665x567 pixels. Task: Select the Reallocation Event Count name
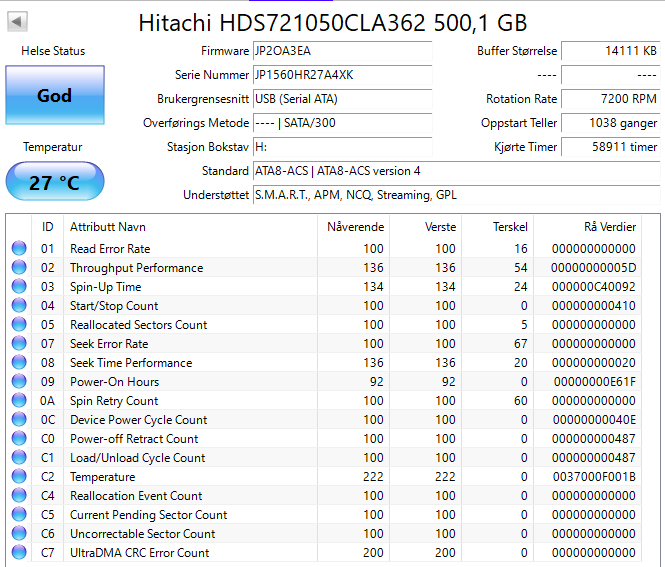[x=136, y=495]
